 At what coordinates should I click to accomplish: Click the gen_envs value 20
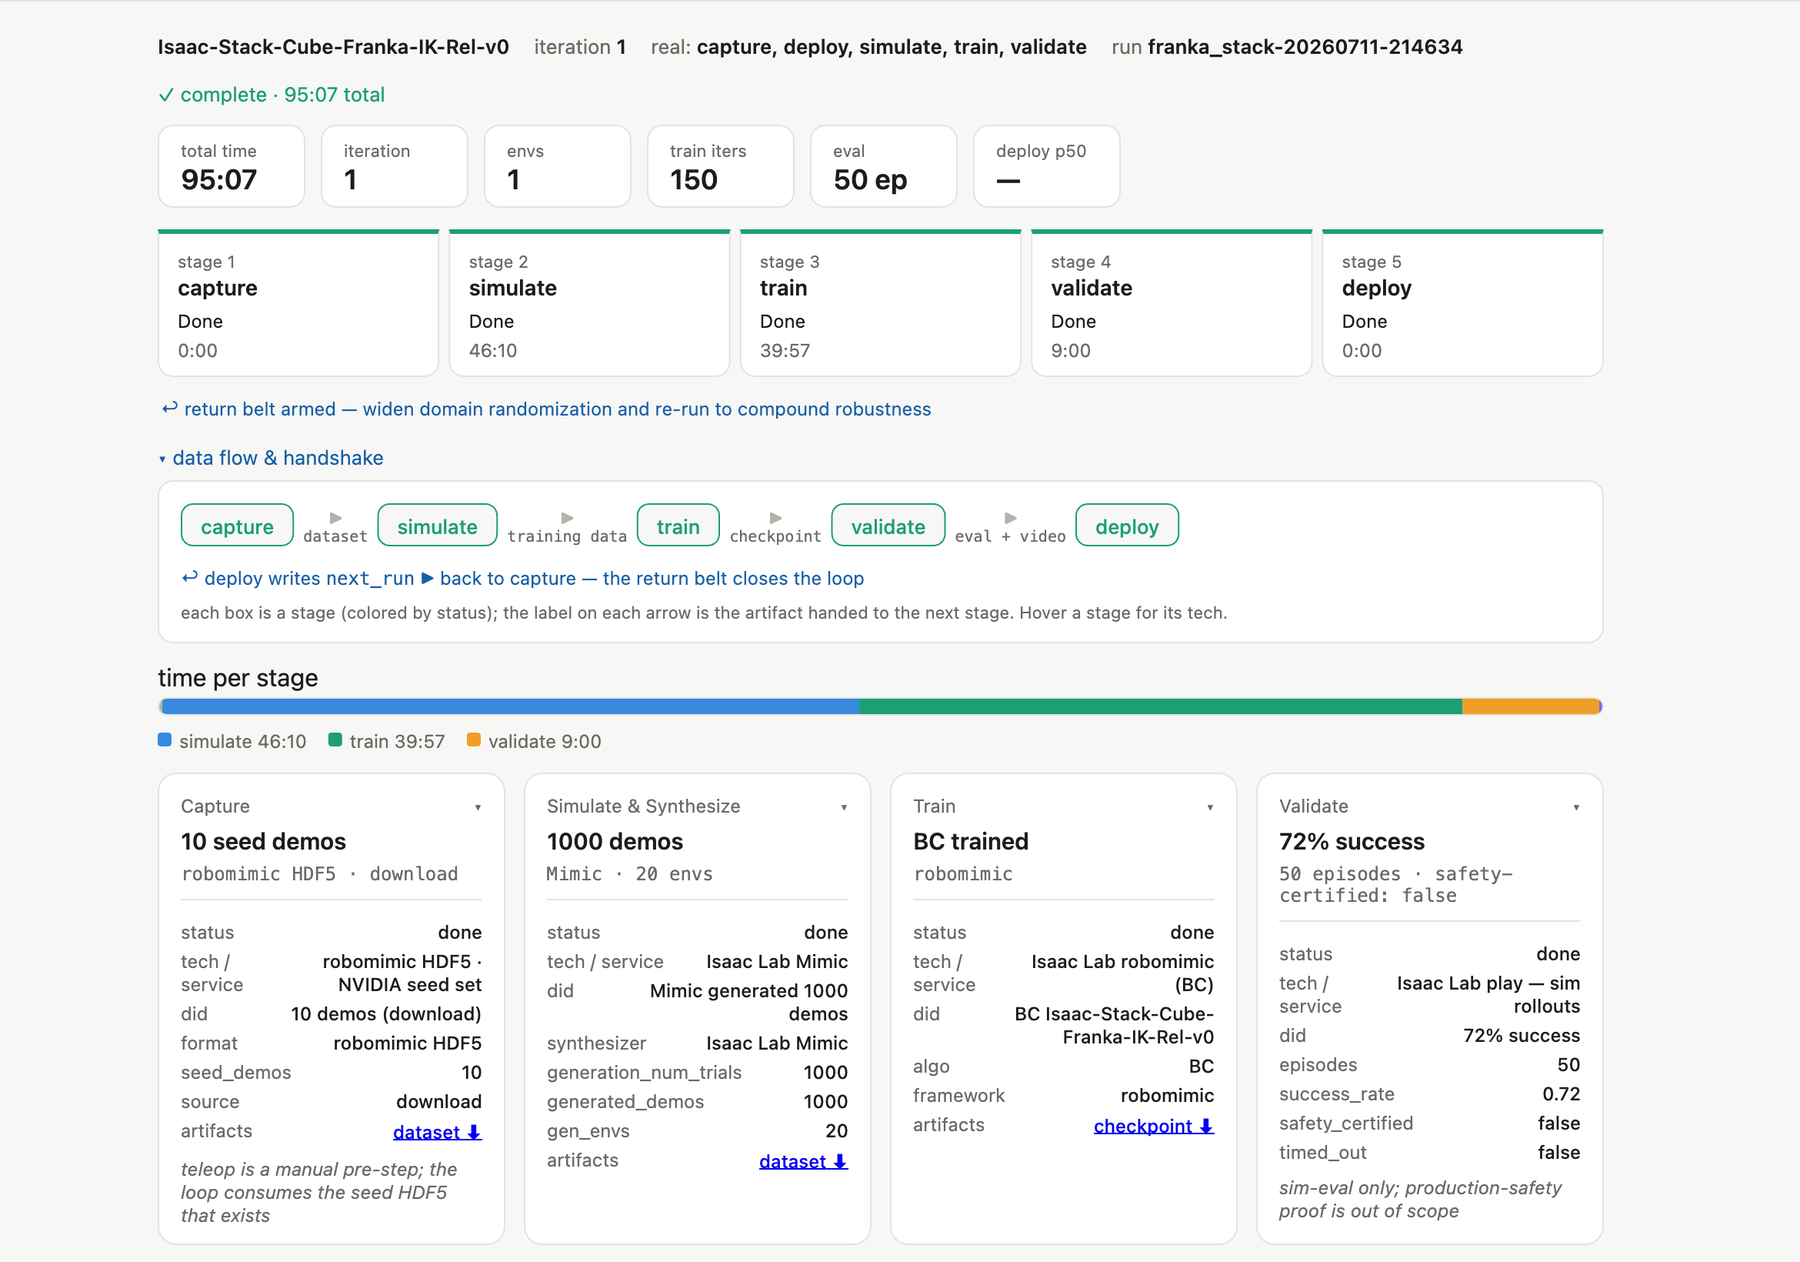(837, 1131)
